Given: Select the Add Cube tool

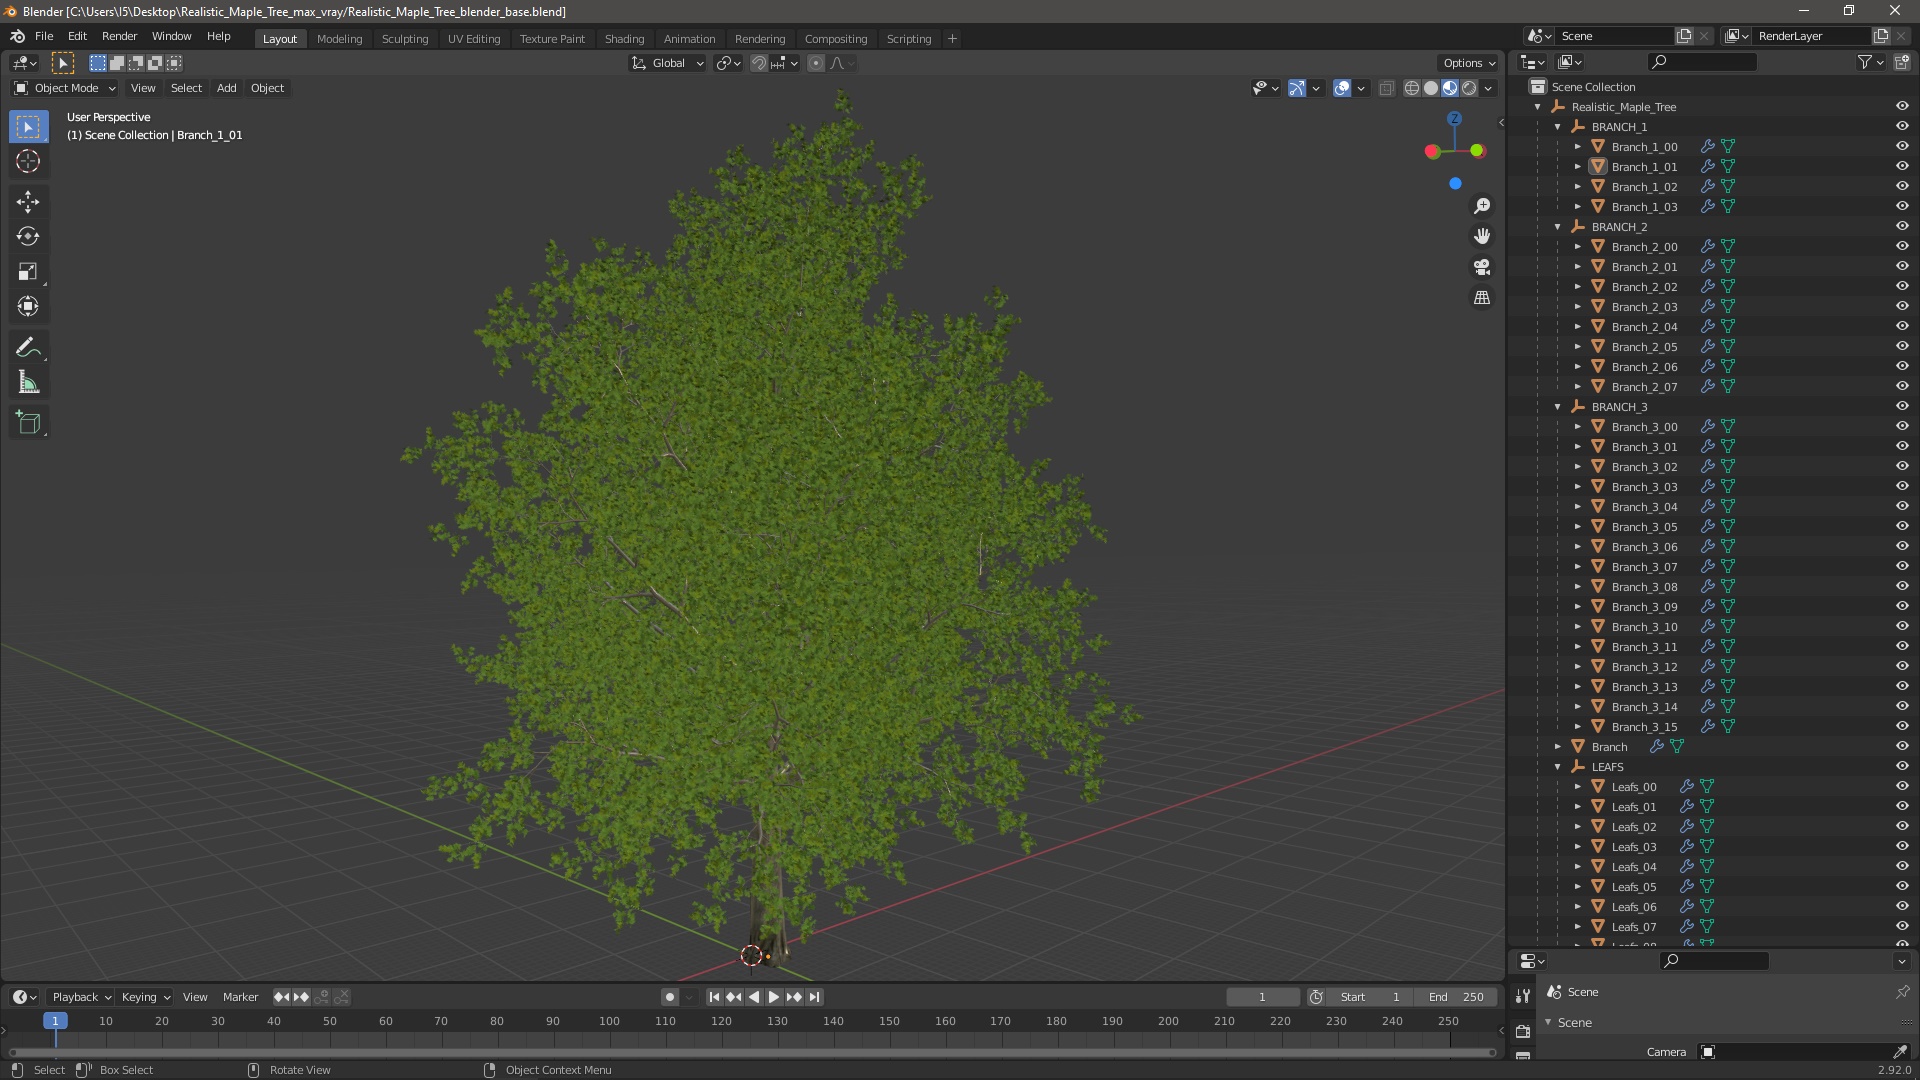Looking at the screenshot, I should 28,423.
